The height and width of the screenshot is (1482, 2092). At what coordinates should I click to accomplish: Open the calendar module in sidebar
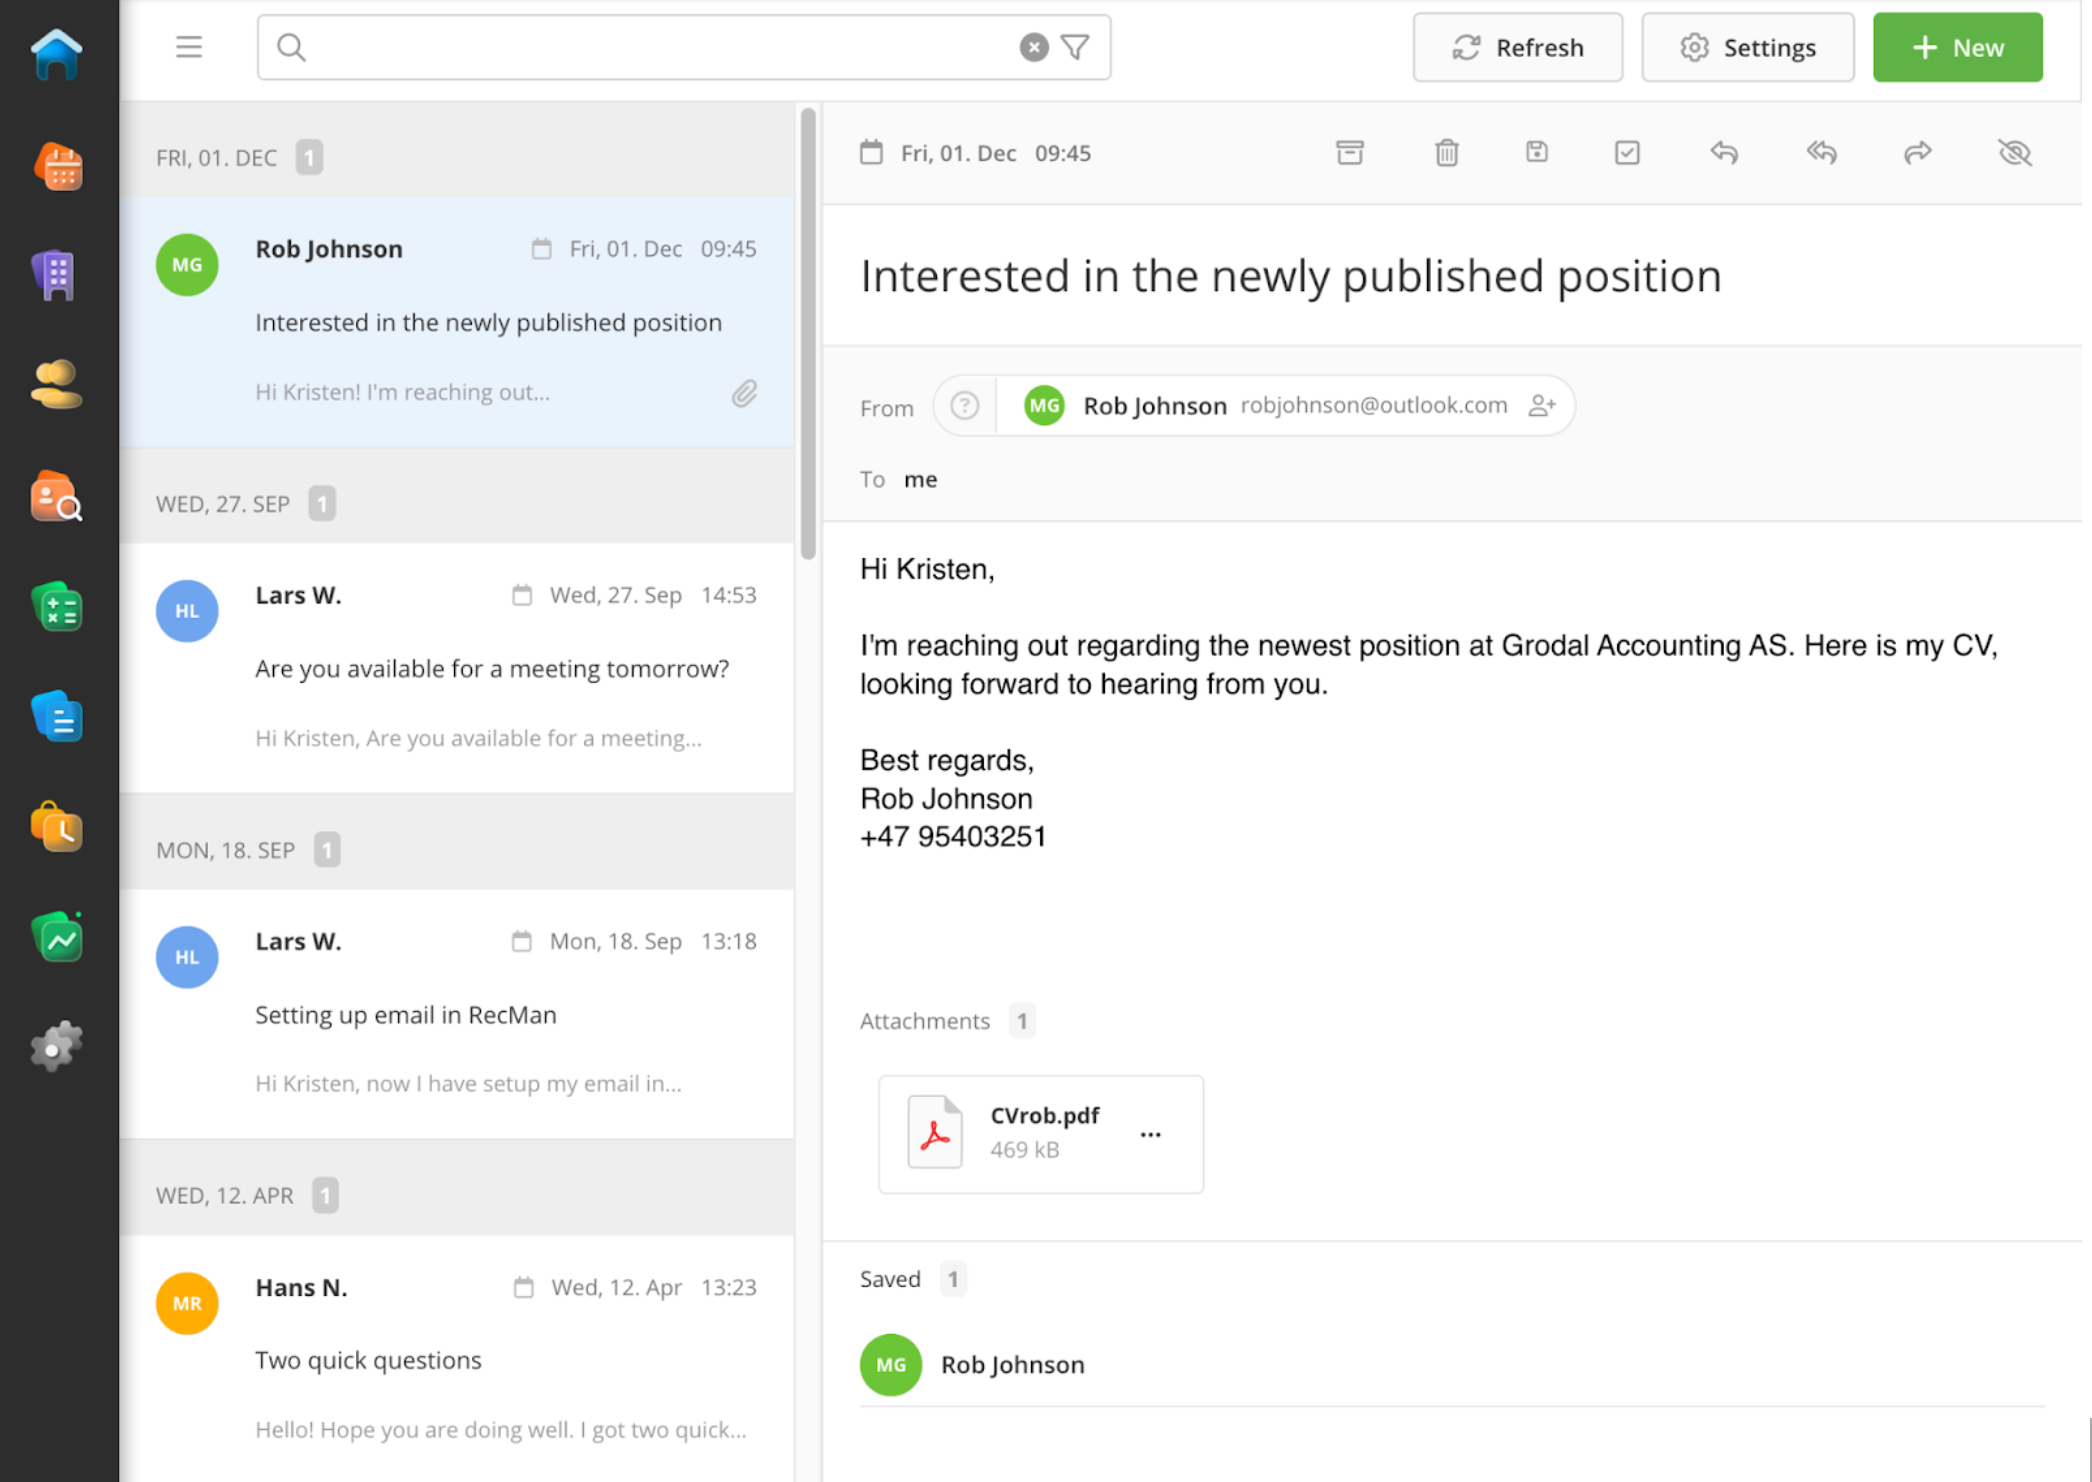58,166
